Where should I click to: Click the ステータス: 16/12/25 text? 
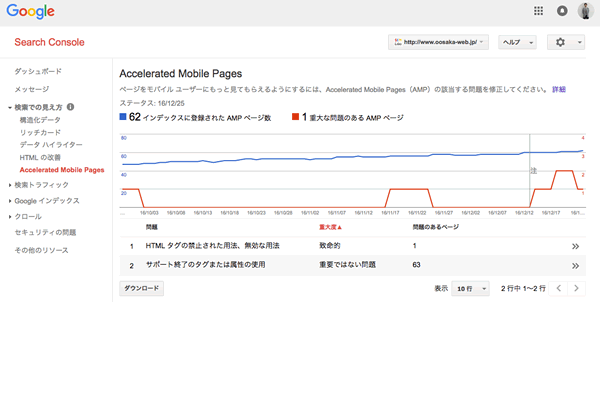pos(152,103)
